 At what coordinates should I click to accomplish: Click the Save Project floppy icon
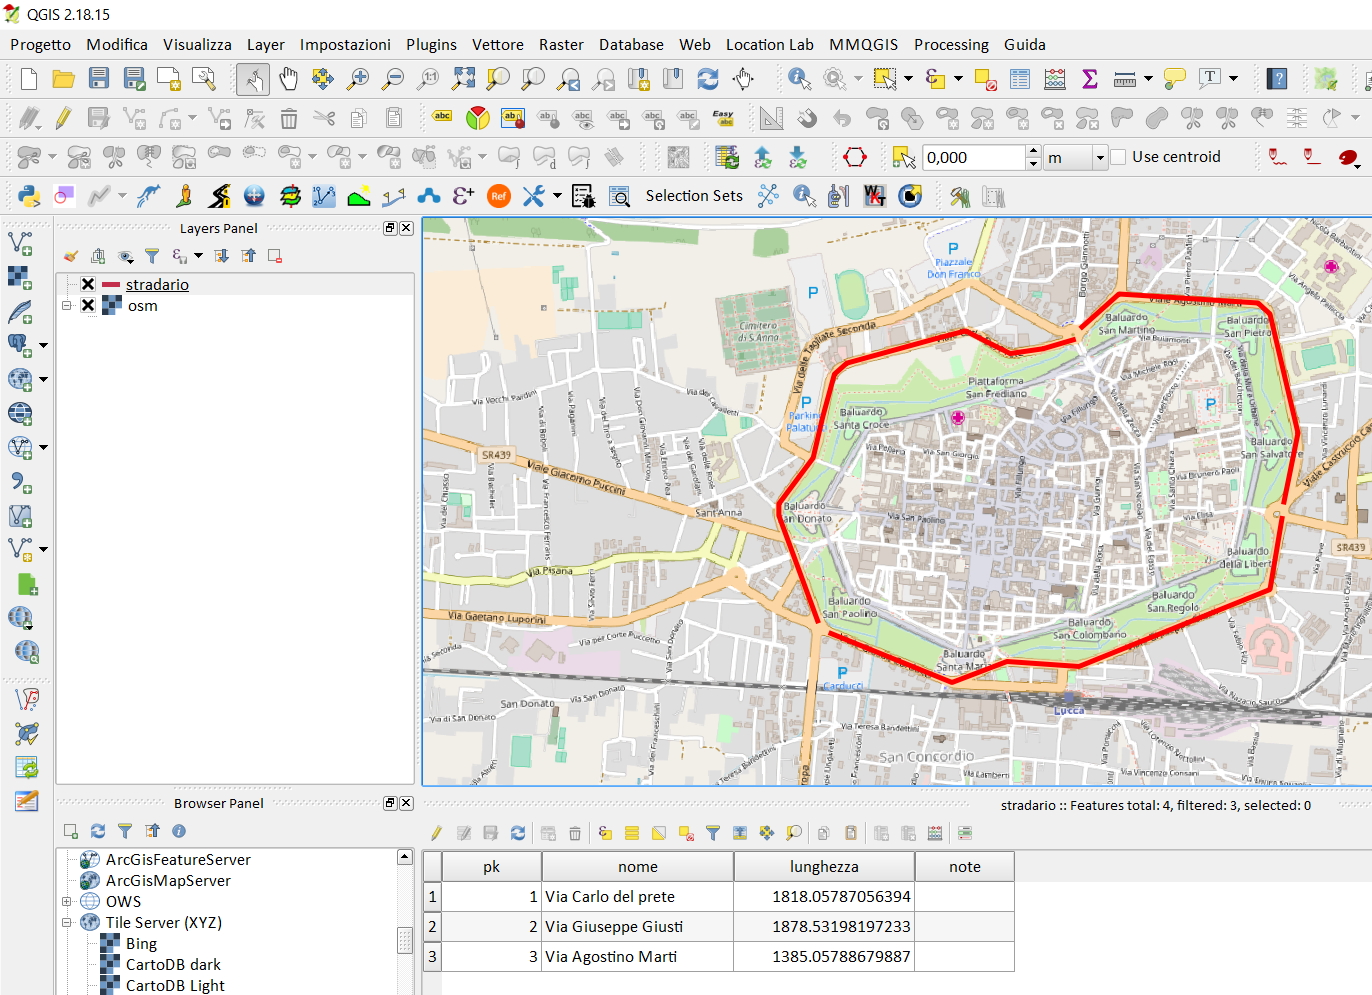[x=98, y=79]
